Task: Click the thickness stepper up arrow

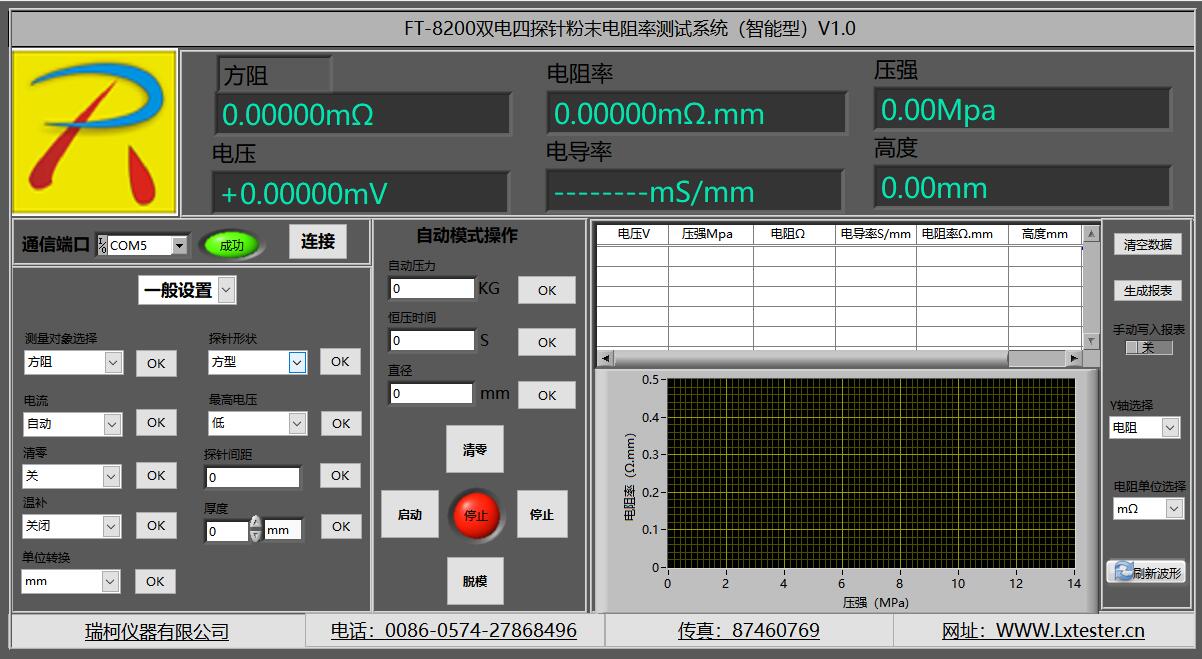Action: (255, 523)
